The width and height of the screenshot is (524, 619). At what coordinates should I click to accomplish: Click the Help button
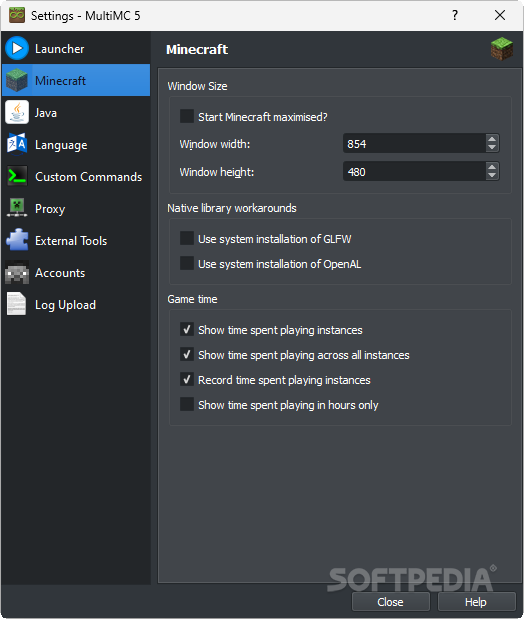pyautogui.click(x=476, y=602)
